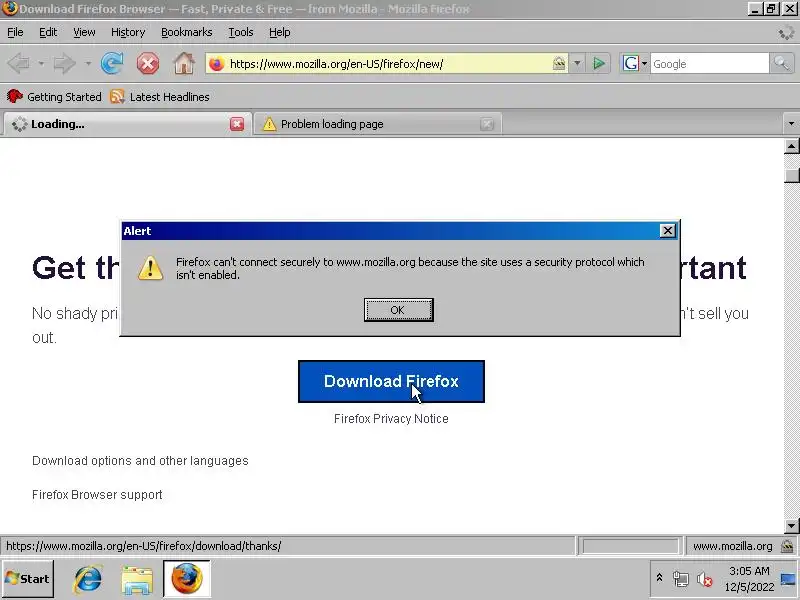The image size is (800, 600).
Task: Open Internet Explorer from the taskbar
Action: click(88, 579)
